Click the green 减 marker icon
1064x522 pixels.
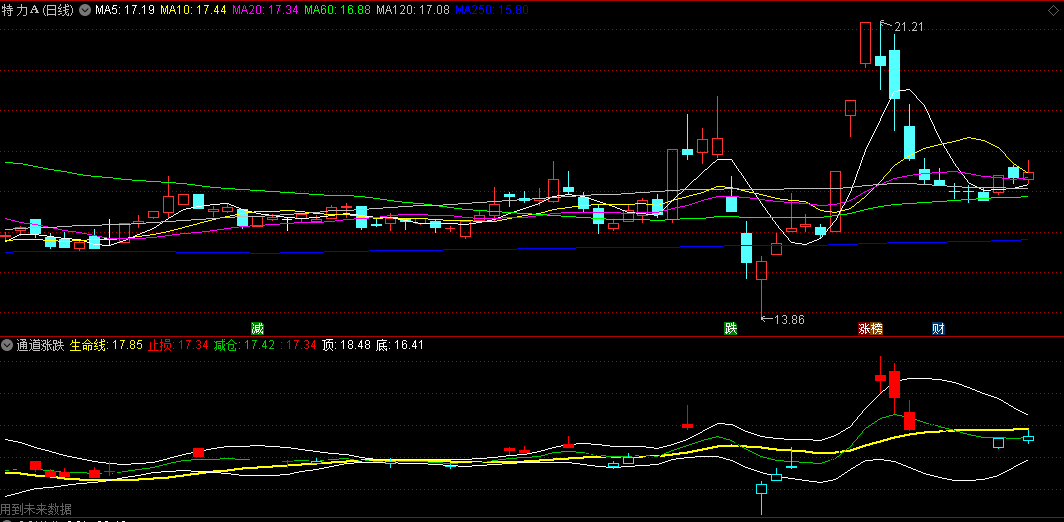(x=256, y=329)
